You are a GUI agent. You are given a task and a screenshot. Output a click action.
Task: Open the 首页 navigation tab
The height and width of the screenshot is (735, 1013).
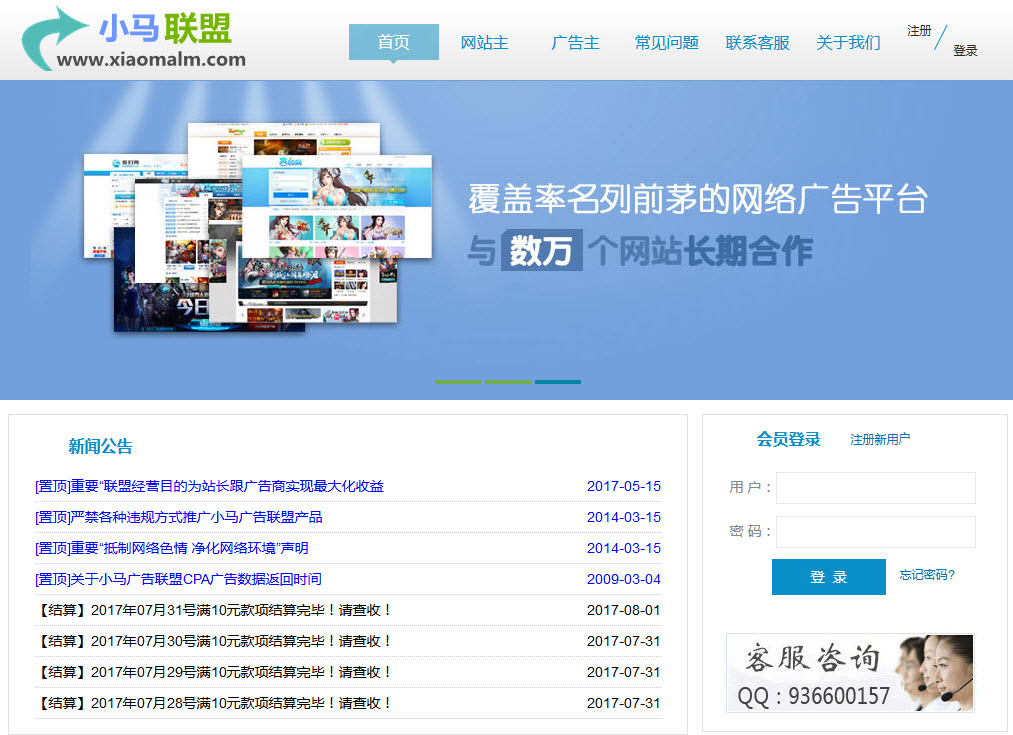click(x=393, y=42)
